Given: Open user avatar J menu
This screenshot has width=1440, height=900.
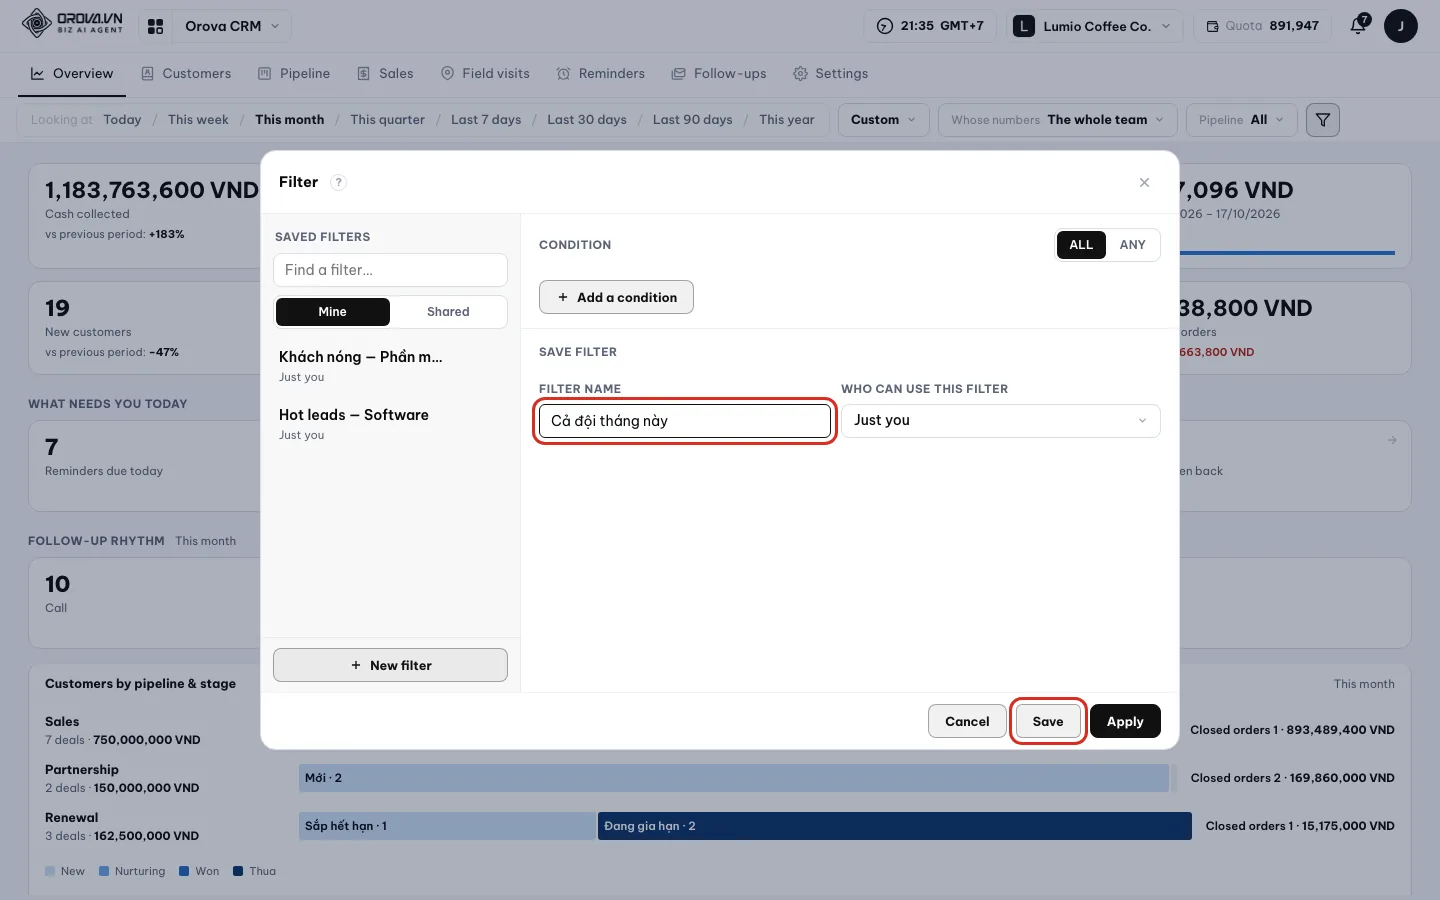Looking at the screenshot, I should point(1400,26).
